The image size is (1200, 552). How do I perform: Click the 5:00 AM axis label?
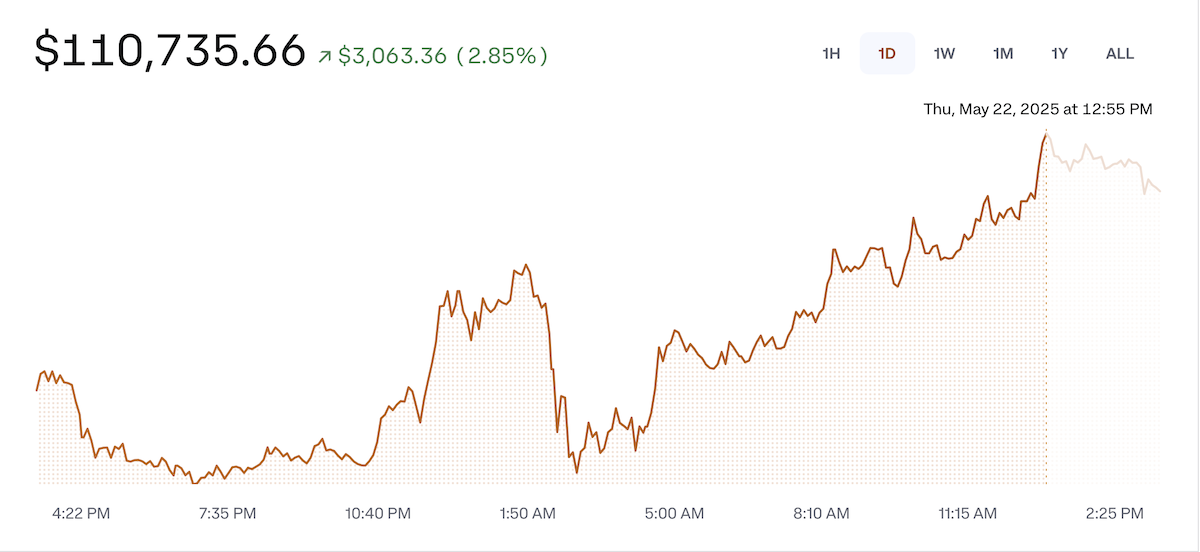[674, 514]
